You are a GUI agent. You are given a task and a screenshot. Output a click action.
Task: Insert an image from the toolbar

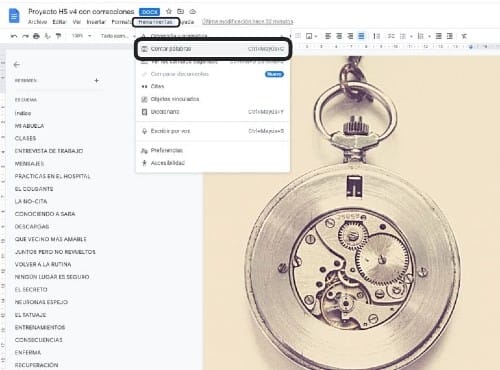(309, 36)
